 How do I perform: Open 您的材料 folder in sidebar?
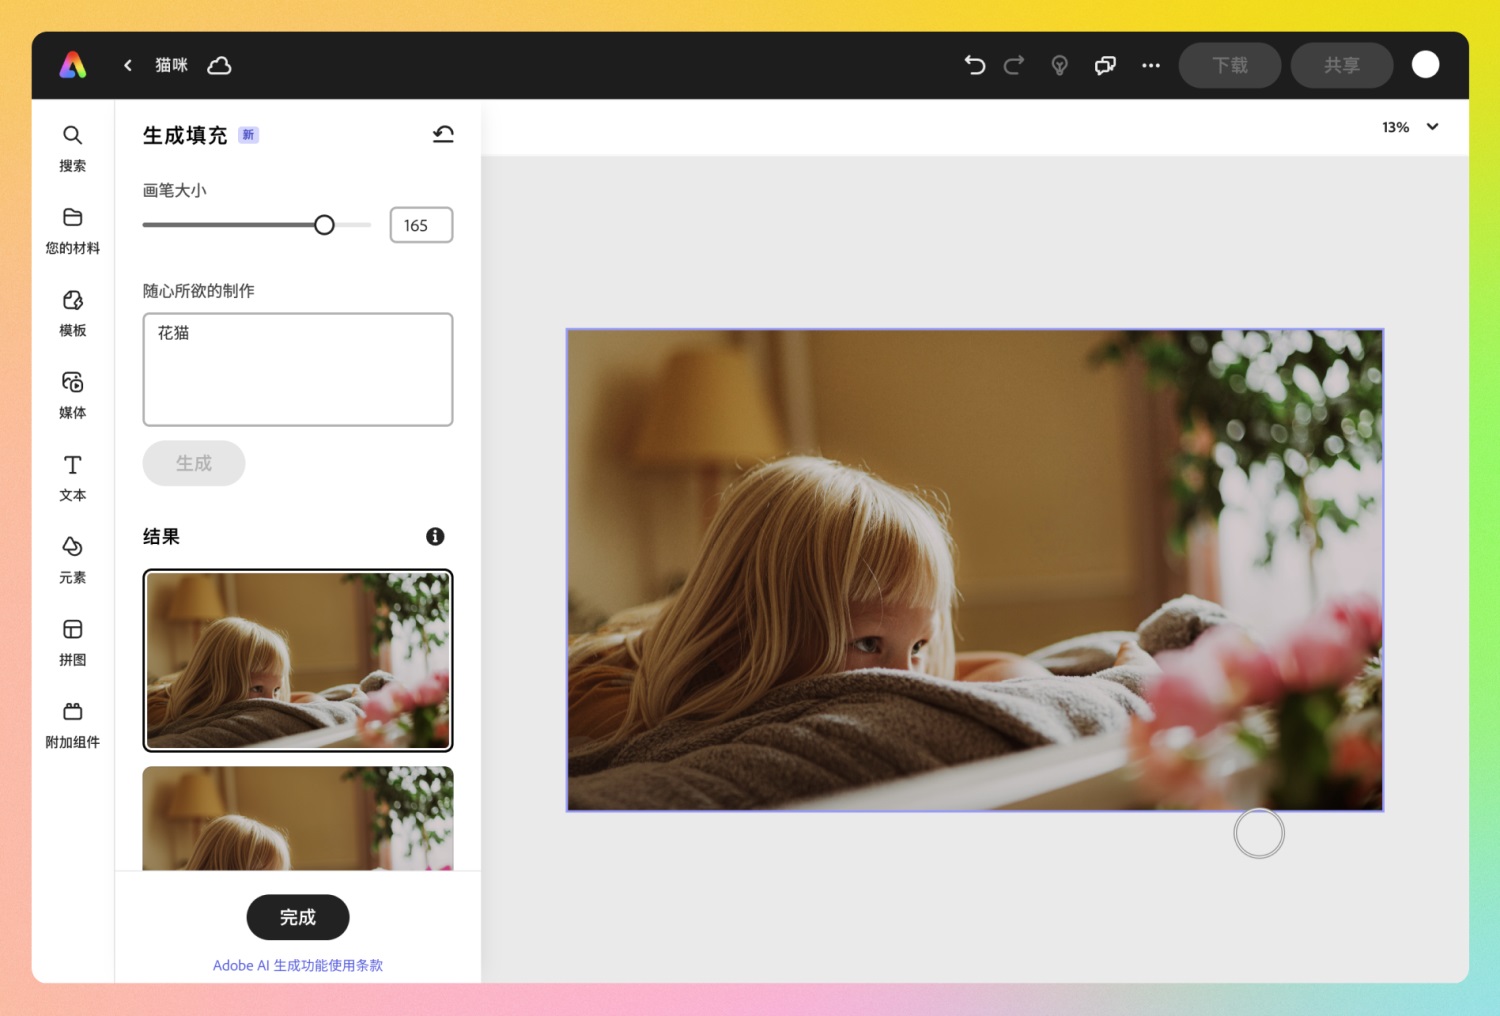72,231
